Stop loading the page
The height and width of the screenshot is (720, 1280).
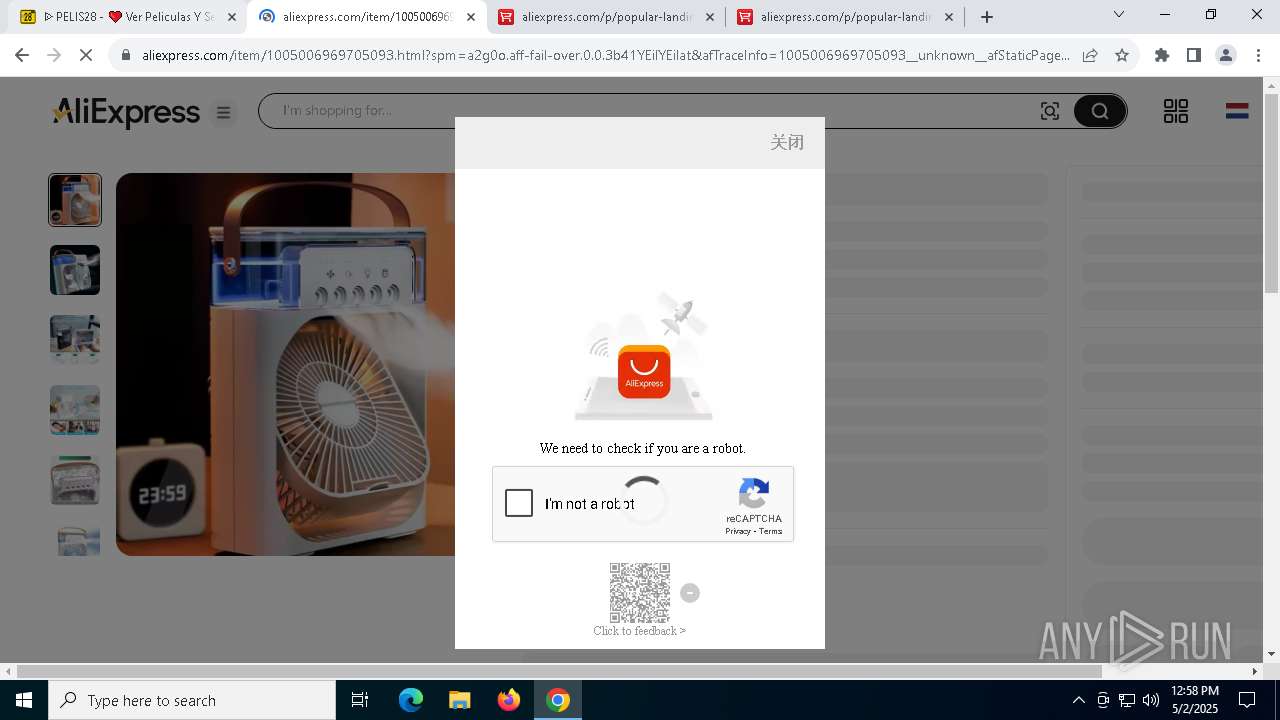[x=86, y=55]
